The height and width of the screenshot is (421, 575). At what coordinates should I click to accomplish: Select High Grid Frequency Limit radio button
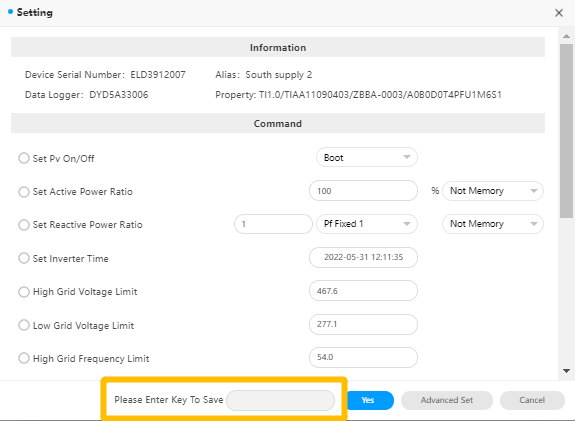pyautogui.click(x=24, y=358)
